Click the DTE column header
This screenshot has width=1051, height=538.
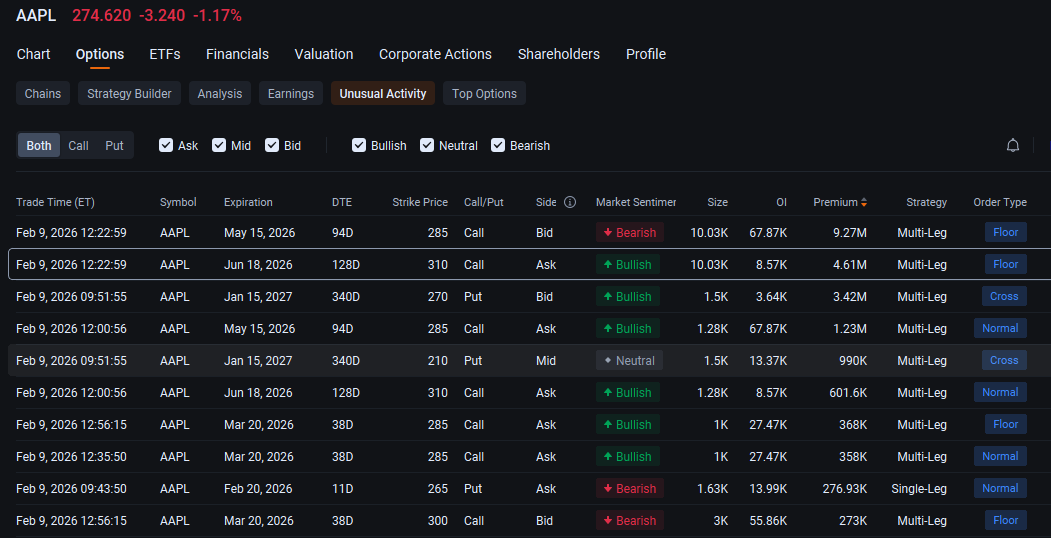click(342, 202)
